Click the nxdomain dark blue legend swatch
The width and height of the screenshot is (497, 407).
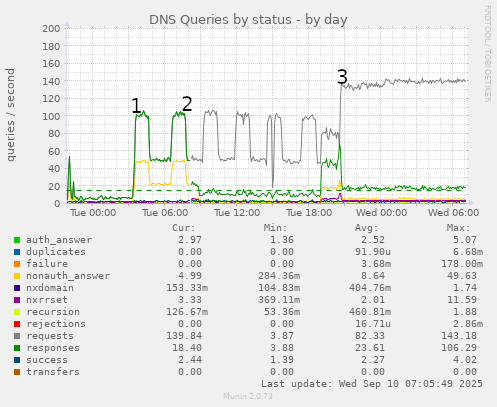(17, 288)
